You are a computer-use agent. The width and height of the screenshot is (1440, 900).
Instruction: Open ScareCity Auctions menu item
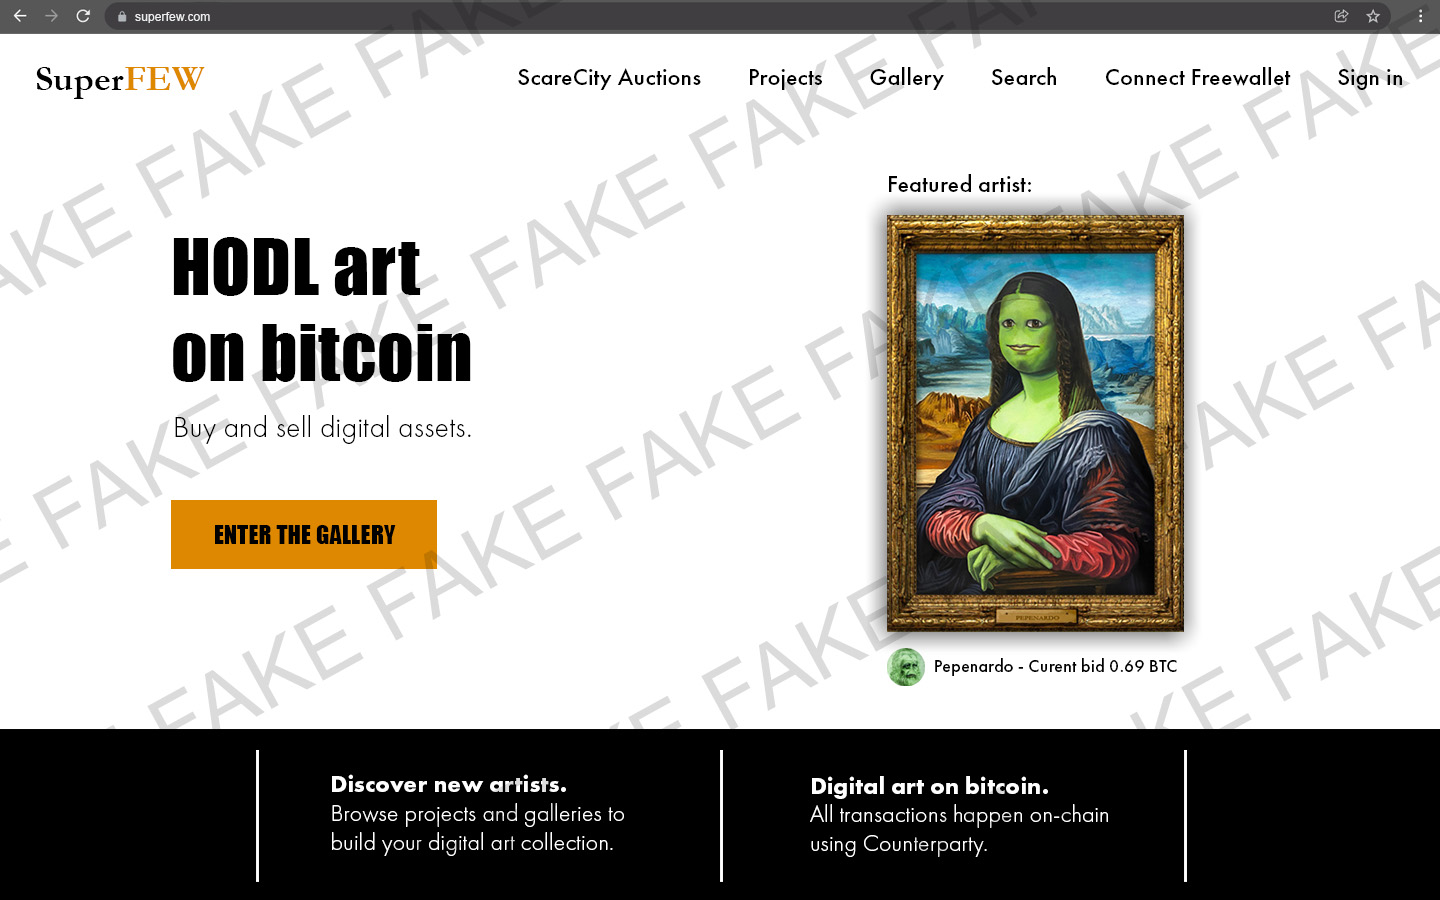(x=609, y=78)
